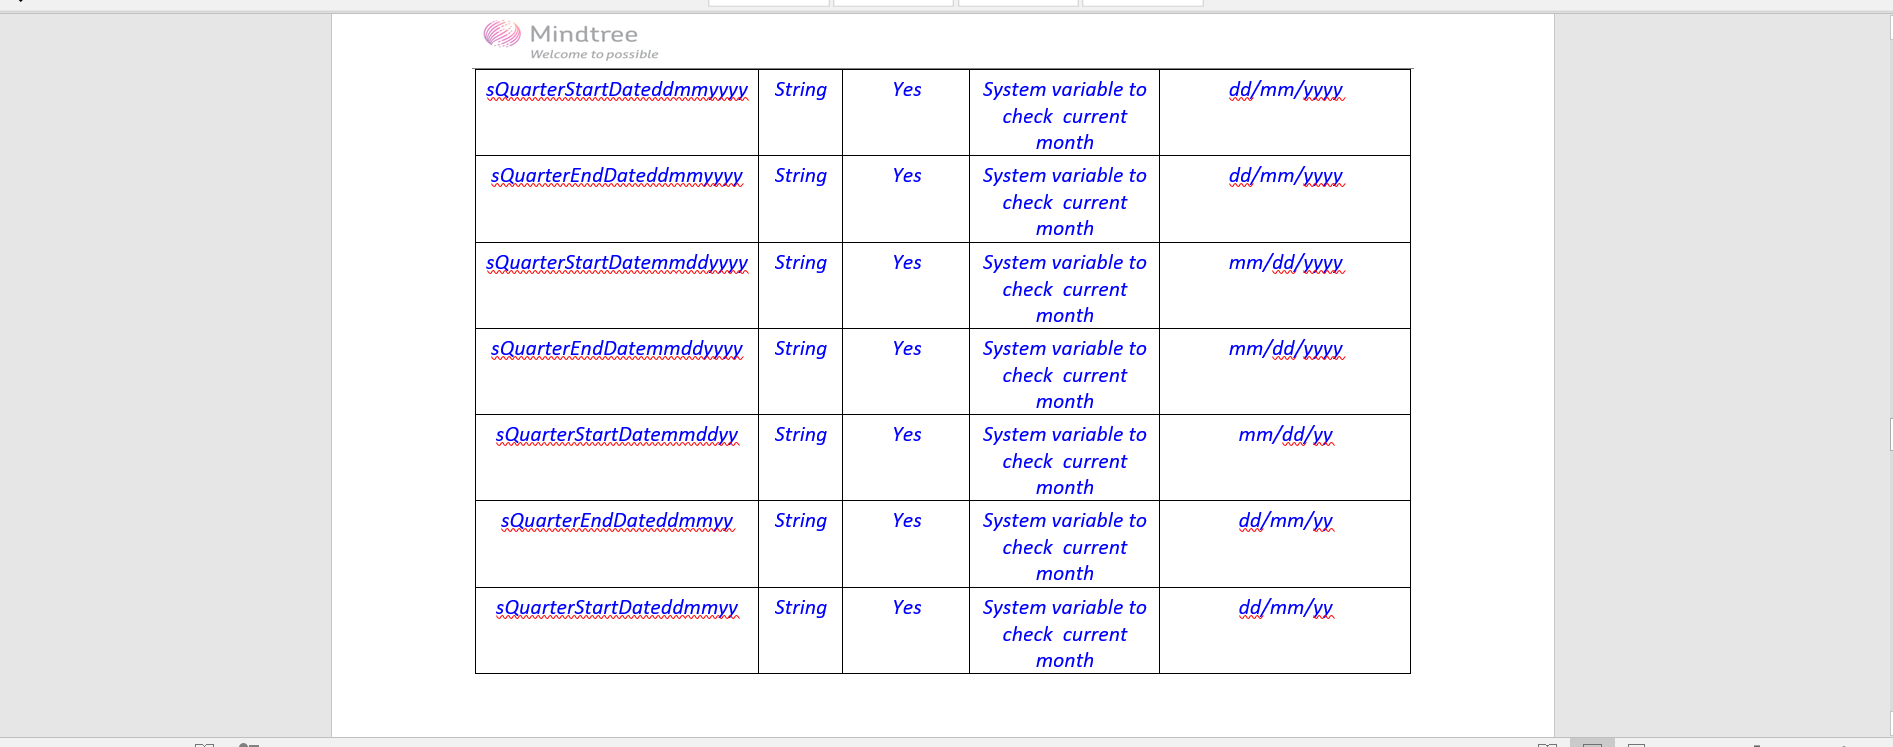Click mm/dd/yyyy in the sQuarterEndDatemmddyyyy row
The width and height of the screenshot is (1893, 747).
click(x=1285, y=349)
